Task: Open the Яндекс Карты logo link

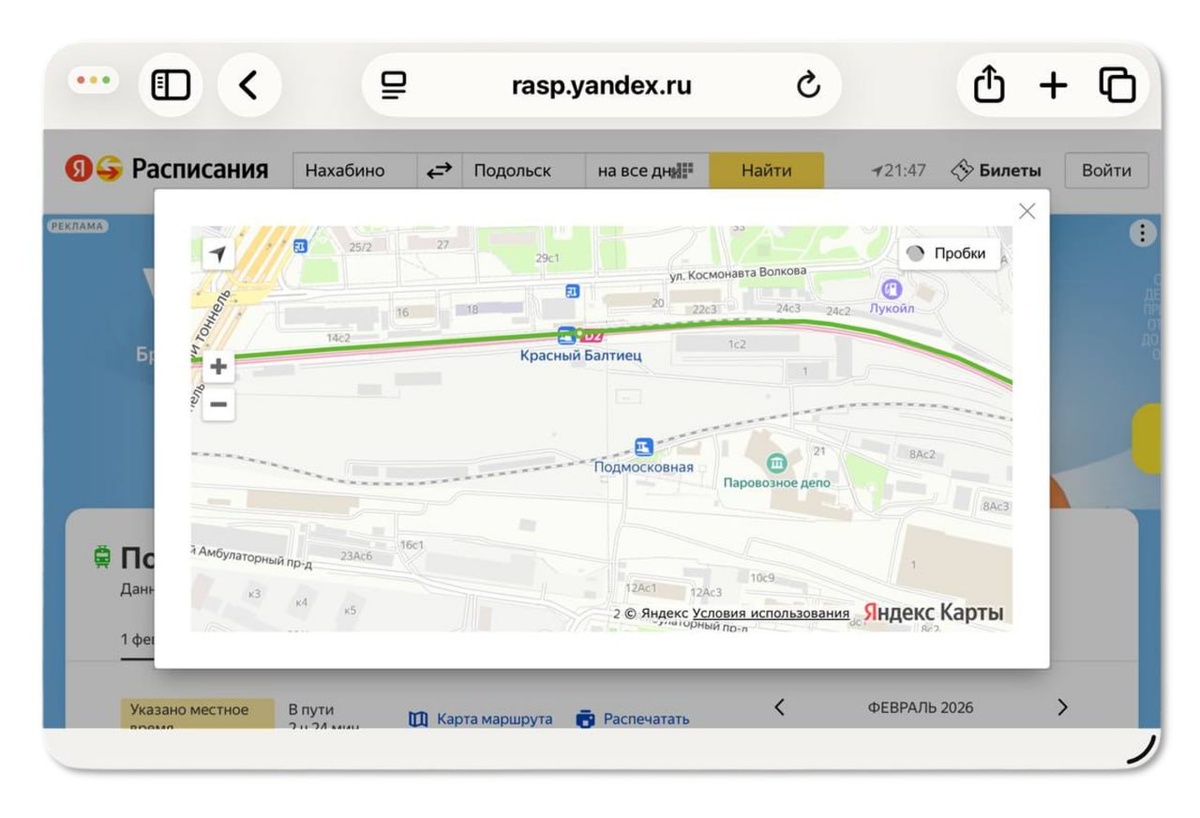Action: point(933,612)
